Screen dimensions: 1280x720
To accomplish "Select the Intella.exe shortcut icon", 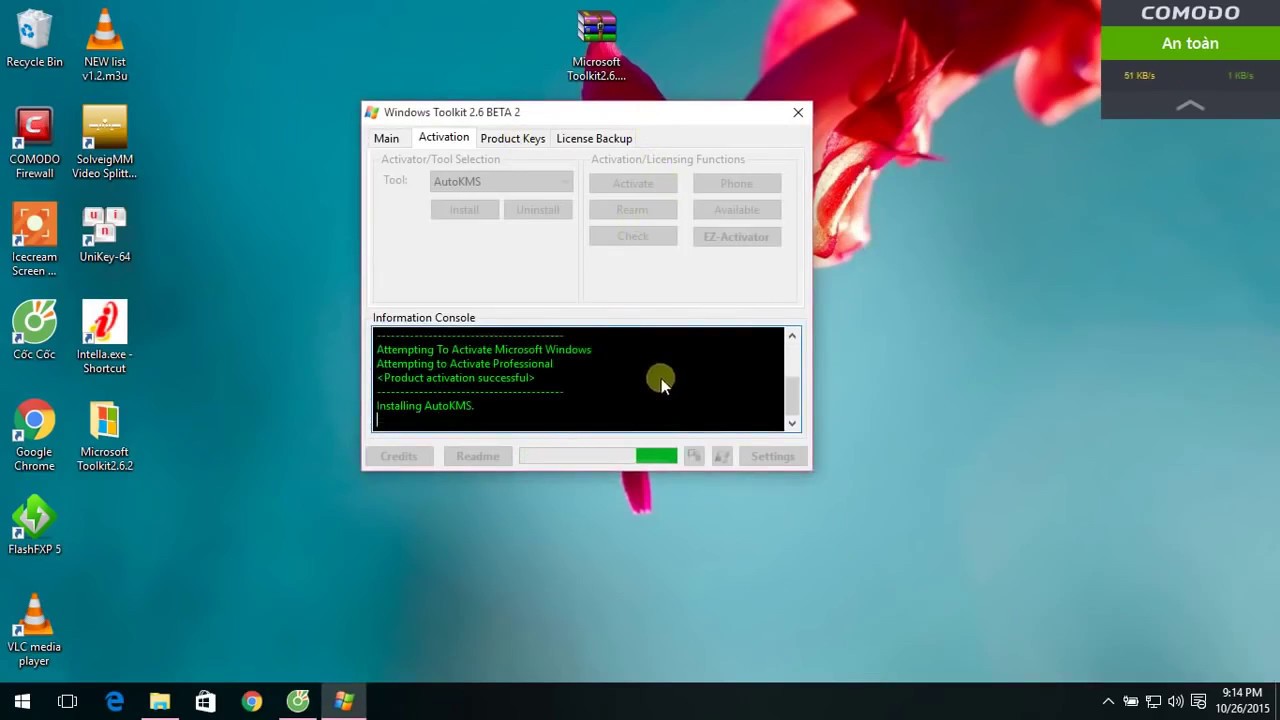I will [105, 338].
